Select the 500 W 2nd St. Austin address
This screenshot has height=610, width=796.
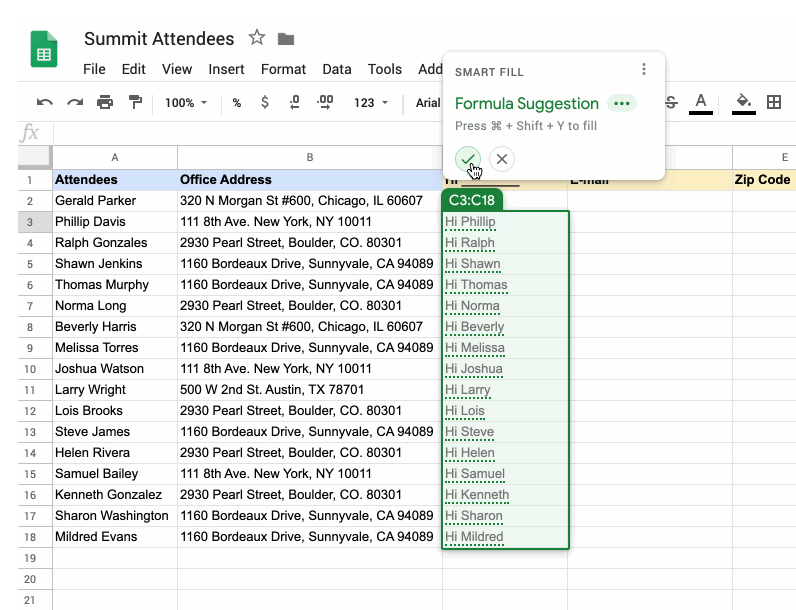(310, 390)
